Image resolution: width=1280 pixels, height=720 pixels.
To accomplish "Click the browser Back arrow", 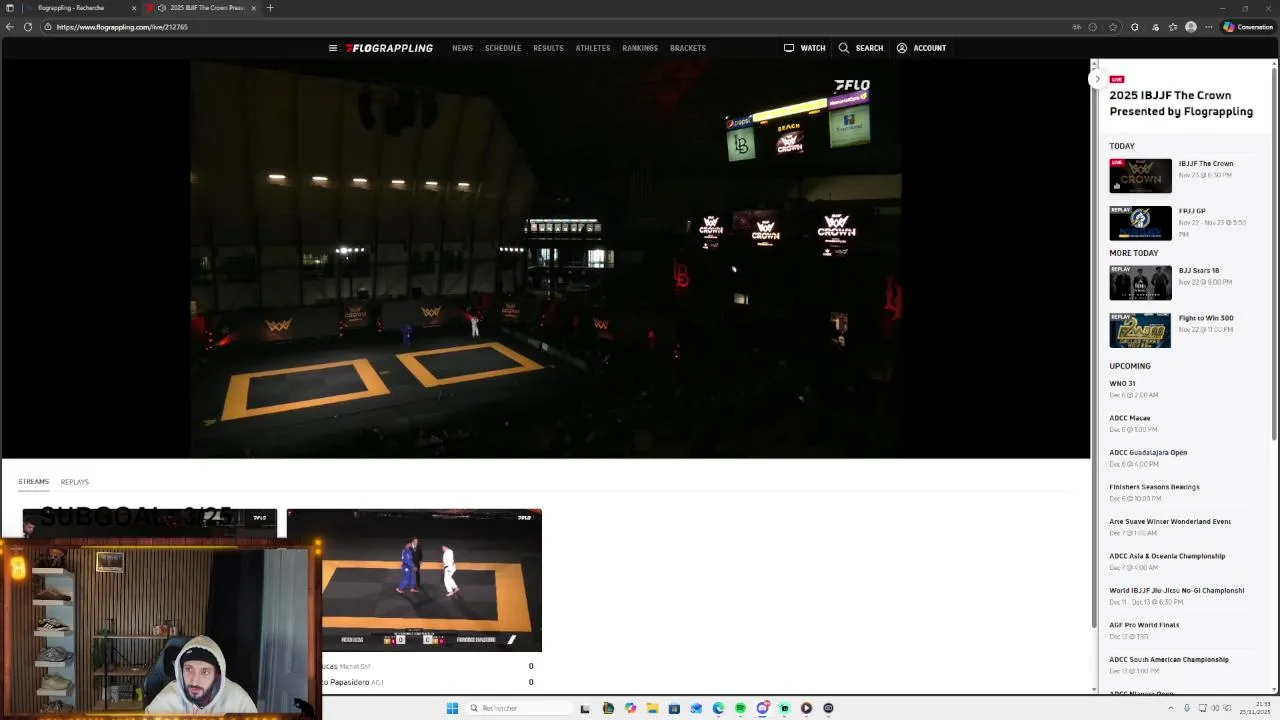I will [10, 27].
